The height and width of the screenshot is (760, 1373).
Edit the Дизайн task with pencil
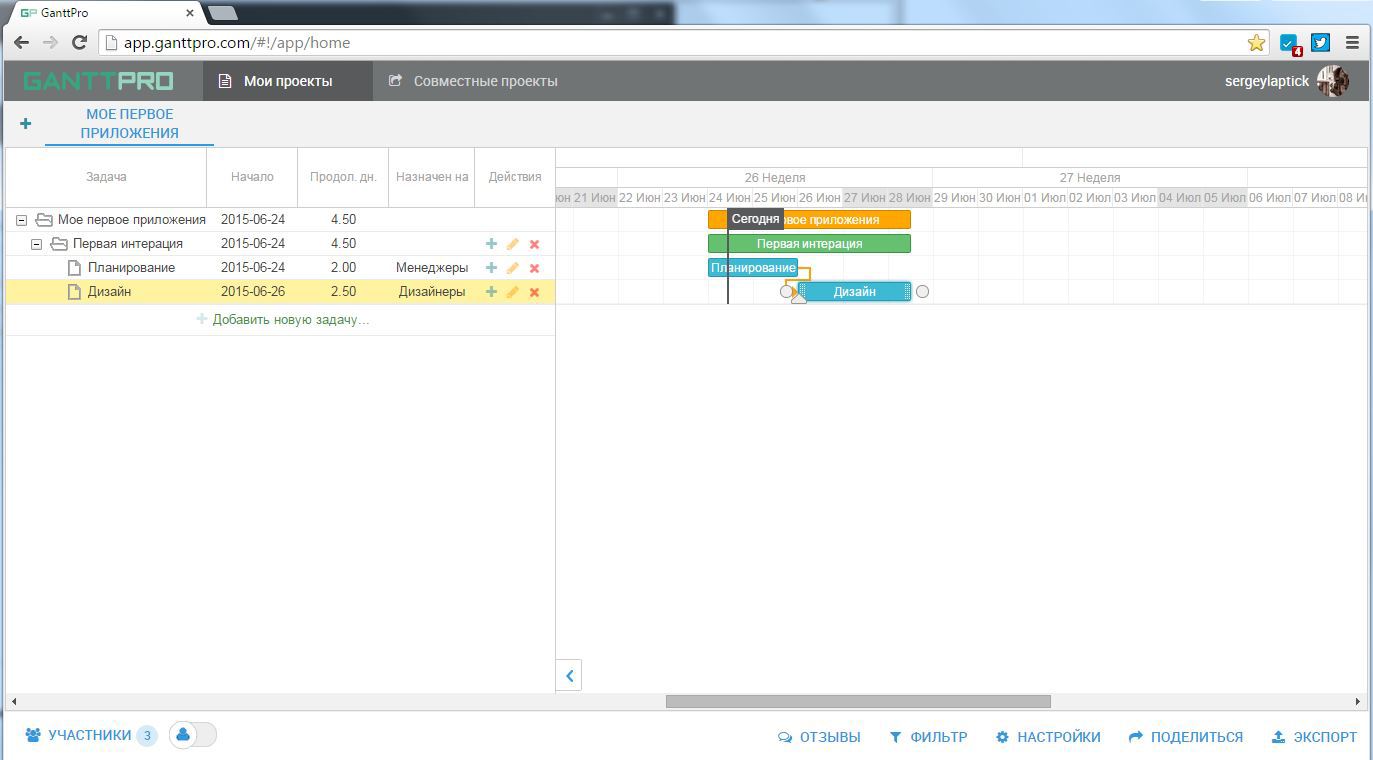pyautogui.click(x=512, y=291)
